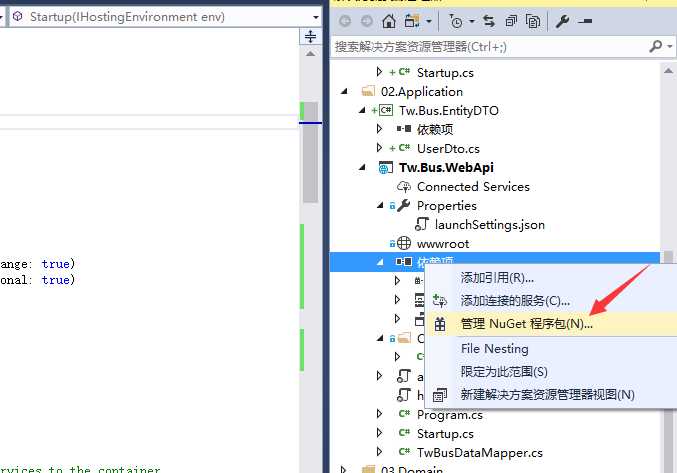Open File Nesting context menu item

[x=494, y=348]
